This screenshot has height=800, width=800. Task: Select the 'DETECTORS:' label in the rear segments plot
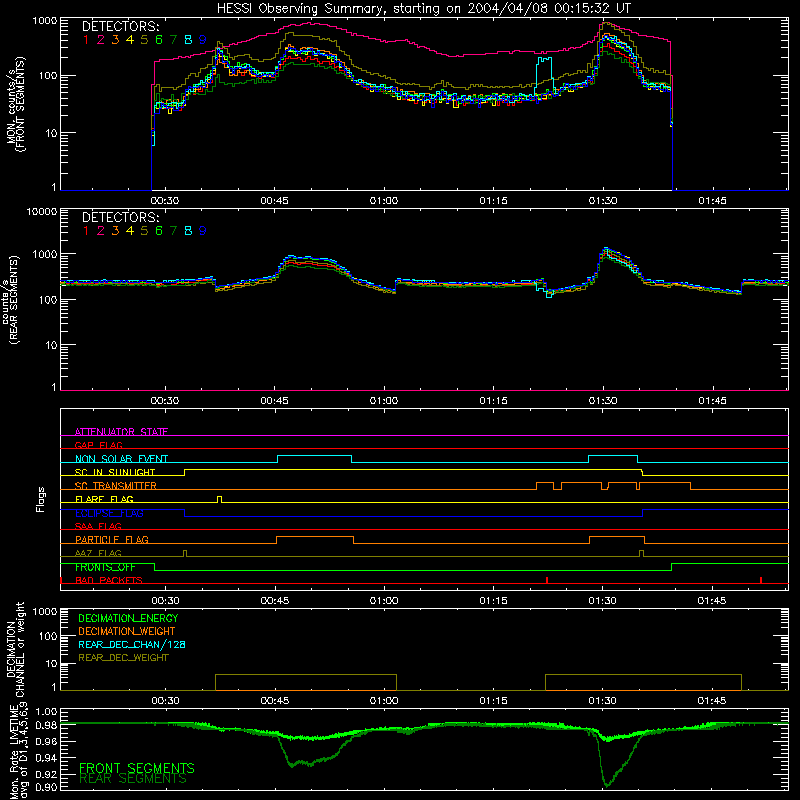coord(121,218)
